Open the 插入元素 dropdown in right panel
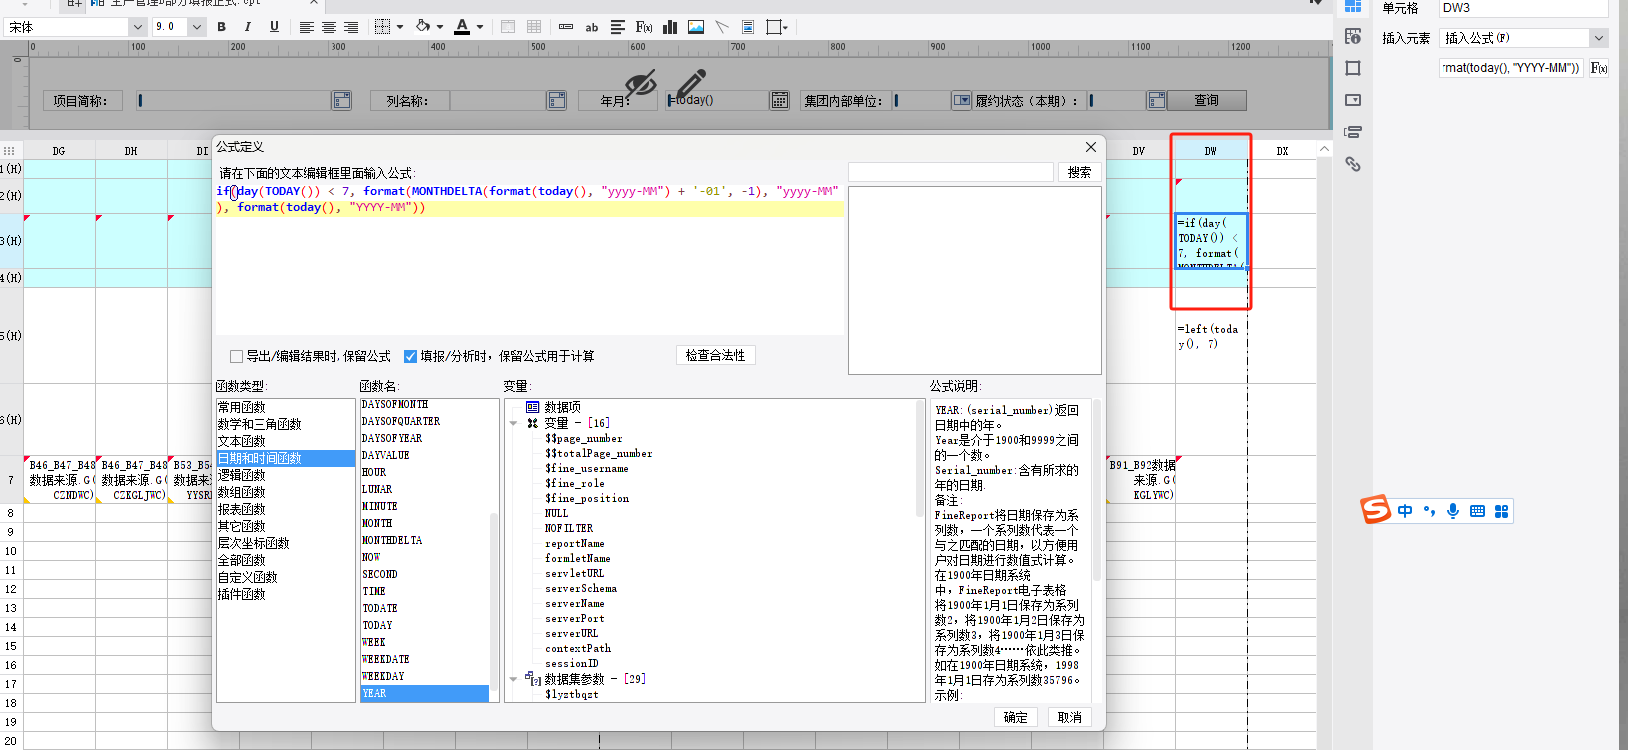The width and height of the screenshot is (1628, 750). tap(1598, 38)
